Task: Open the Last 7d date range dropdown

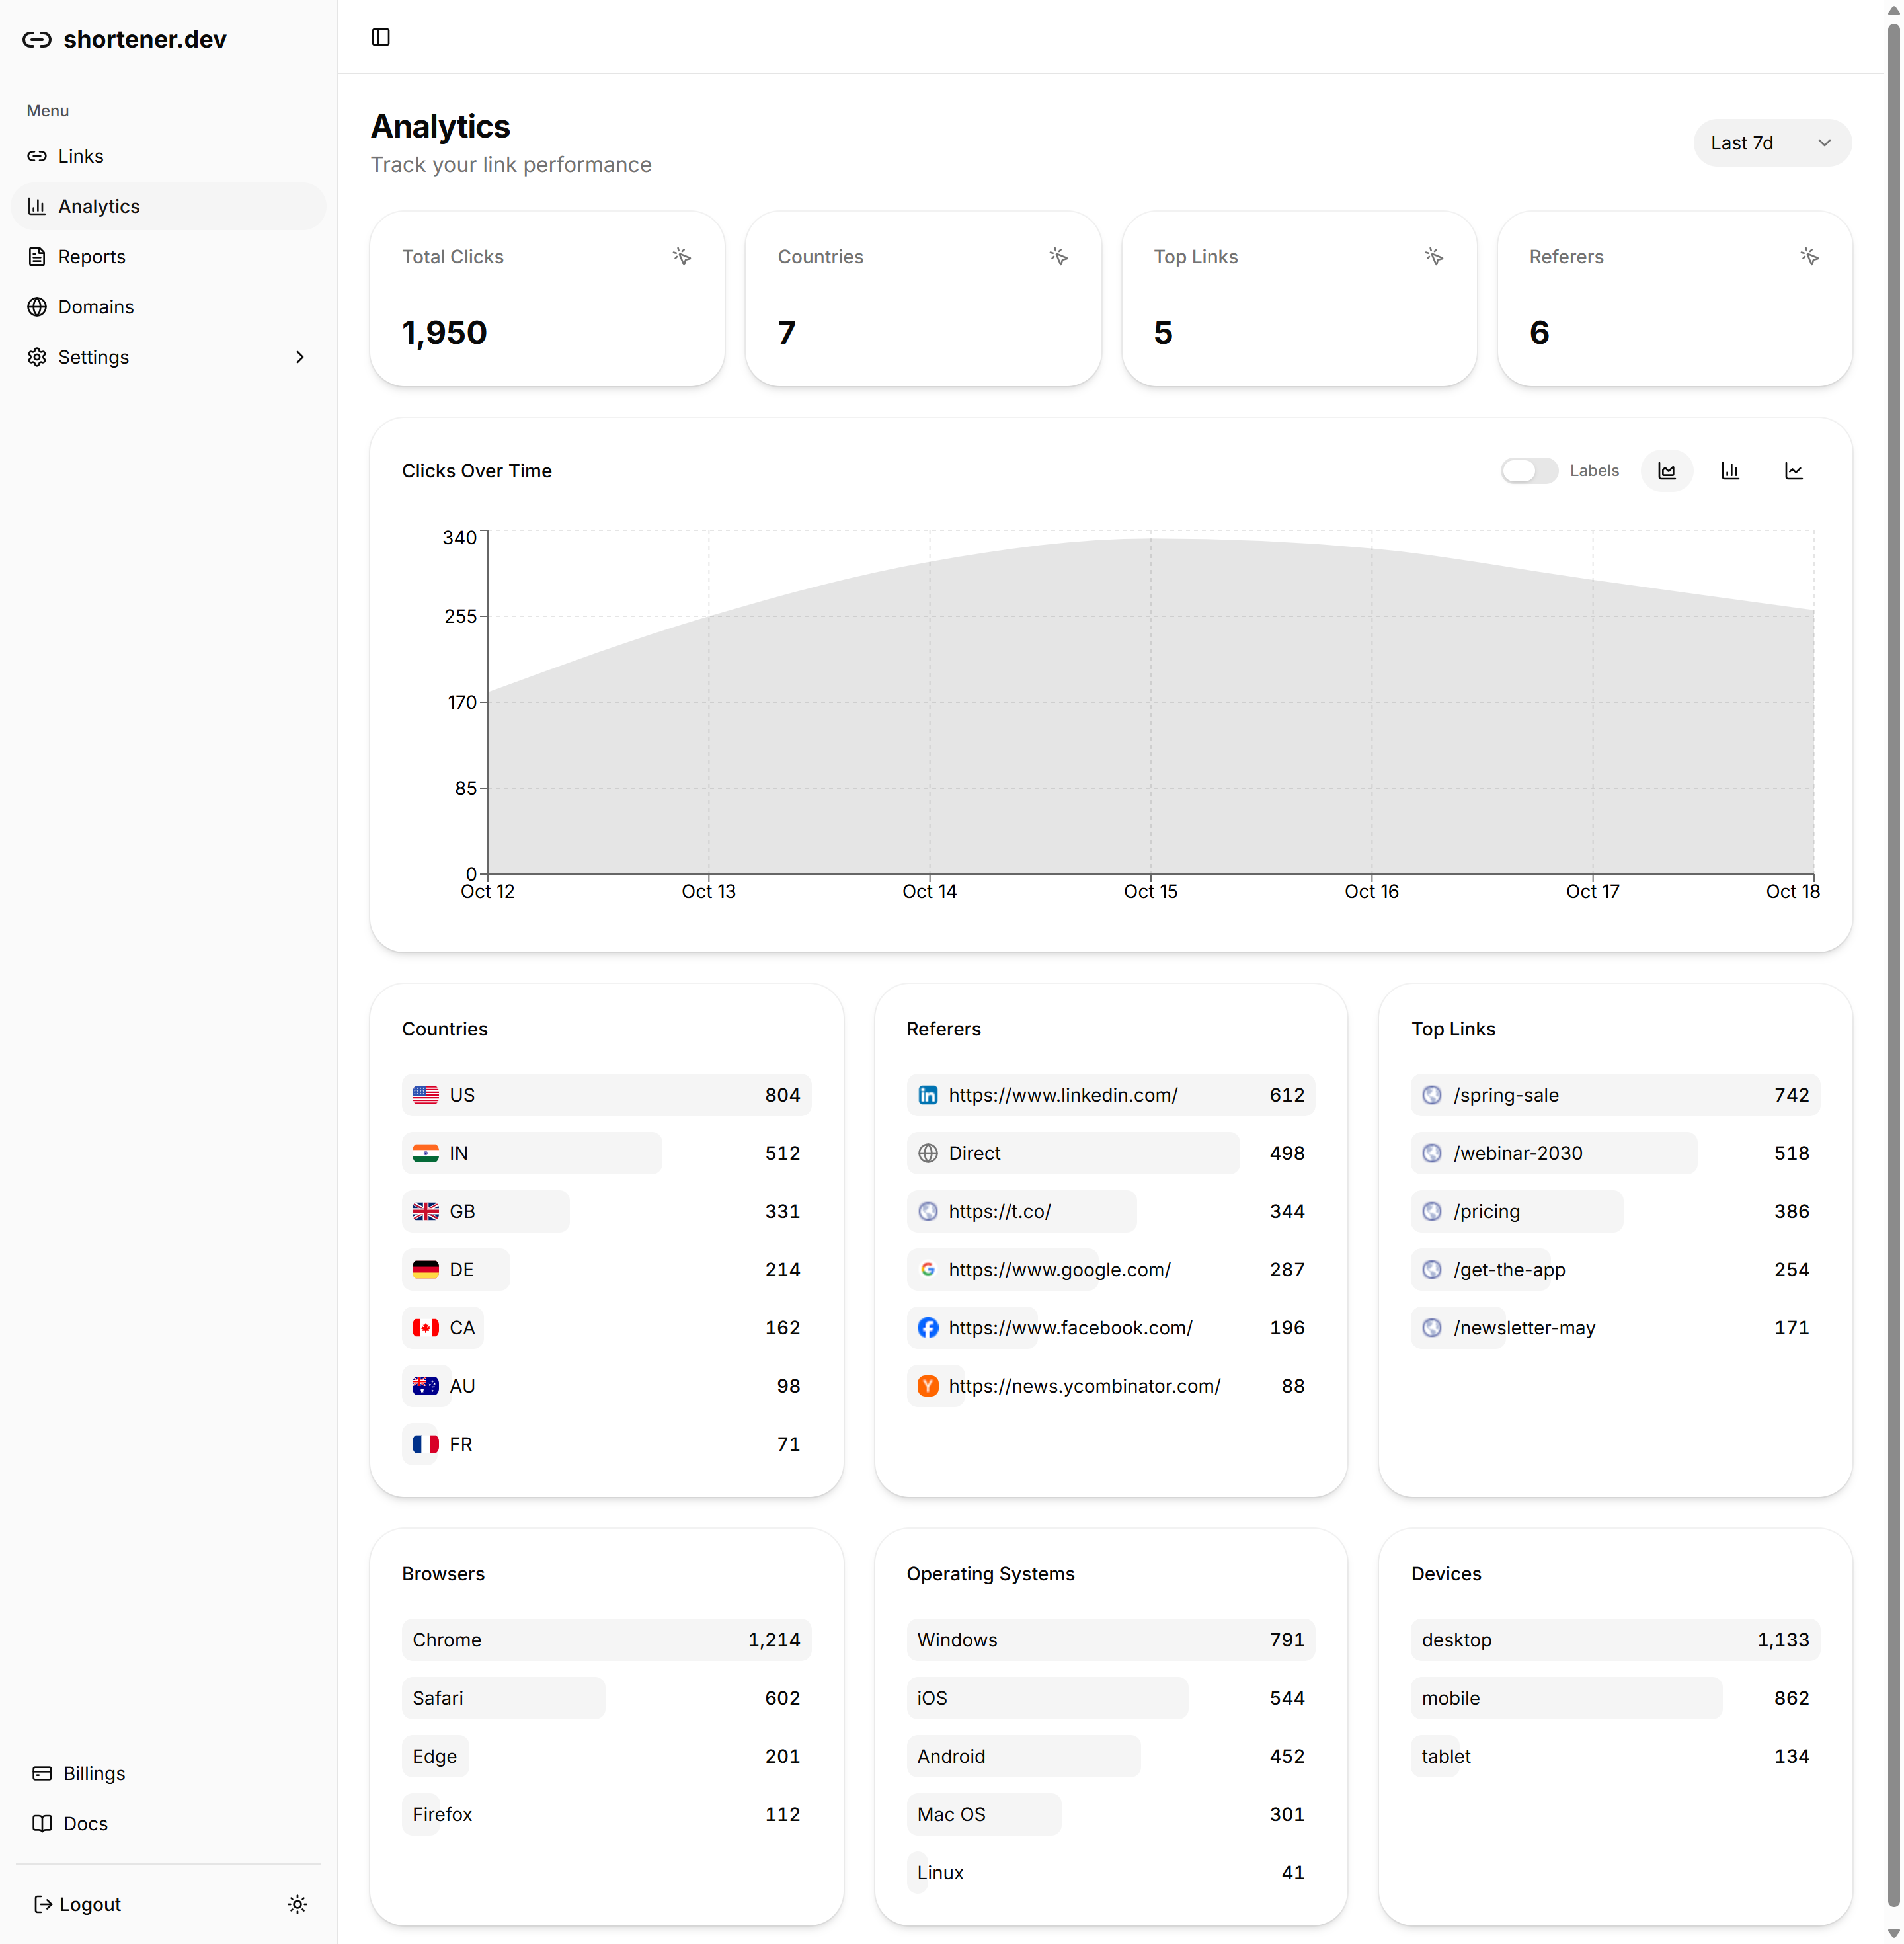Action: [1772, 143]
